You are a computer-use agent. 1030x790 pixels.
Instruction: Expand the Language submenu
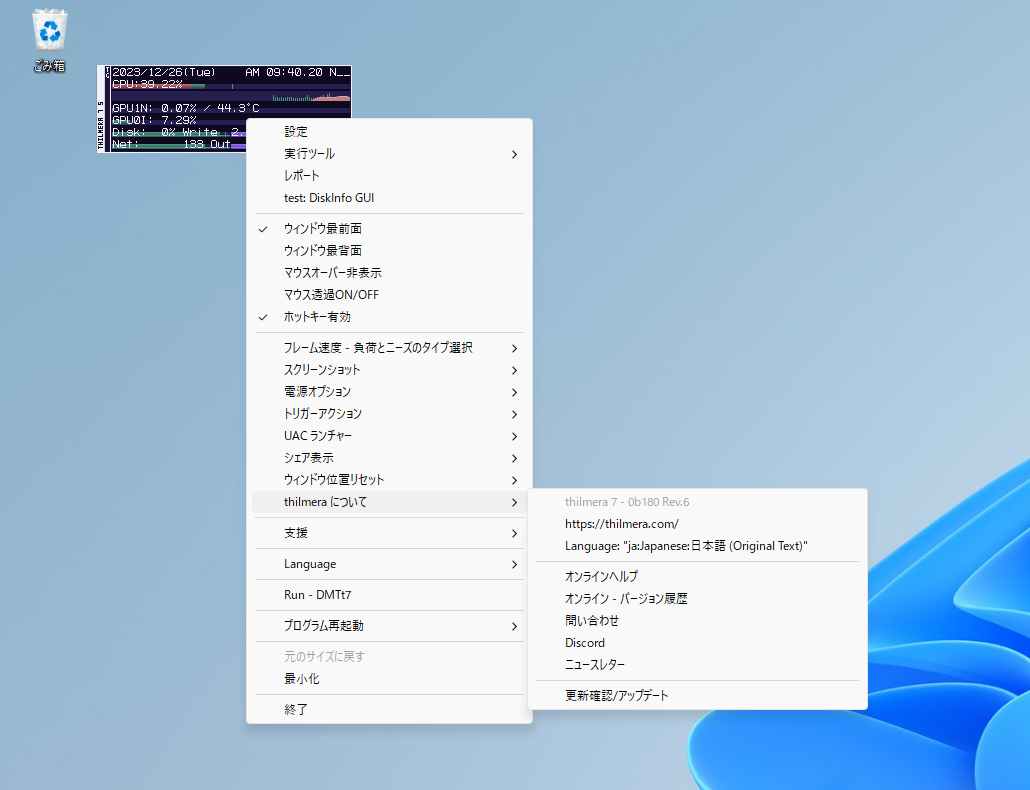click(389, 563)
